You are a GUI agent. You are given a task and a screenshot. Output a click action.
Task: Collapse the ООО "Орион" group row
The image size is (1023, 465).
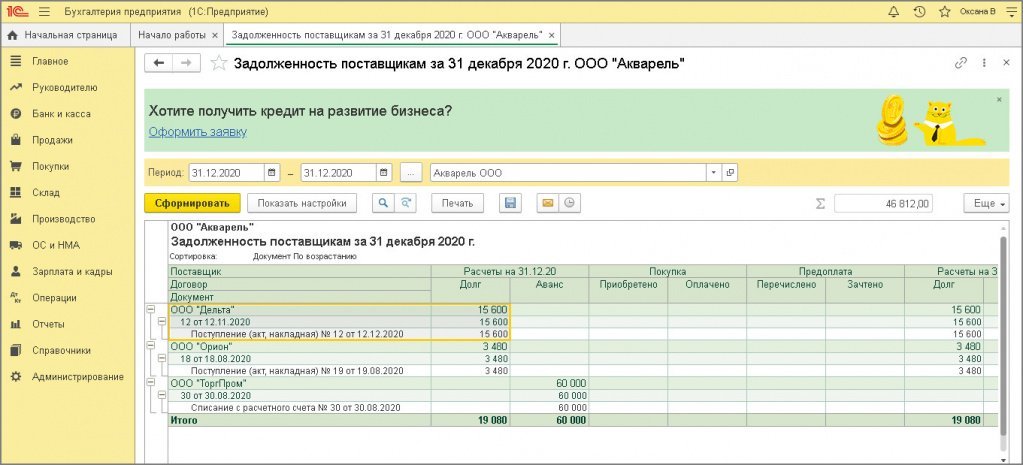click(150, 345)
